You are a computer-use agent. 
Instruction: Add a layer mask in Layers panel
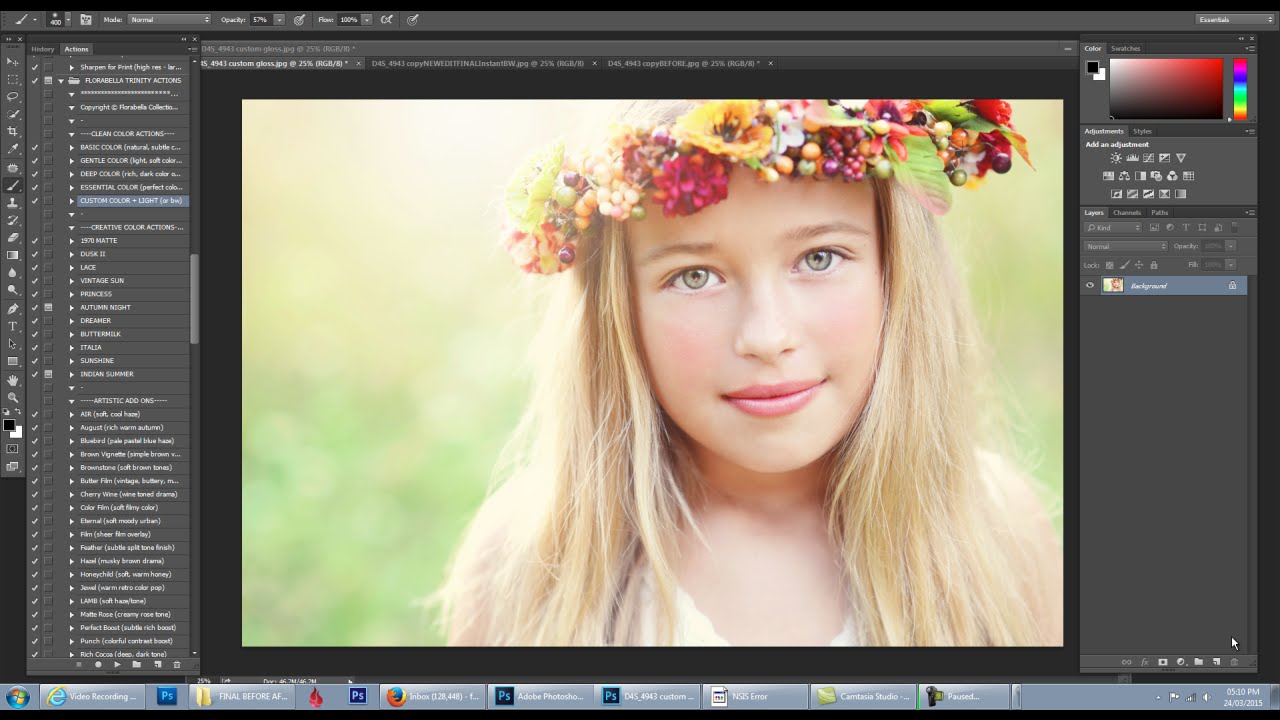pos(1162,662)
